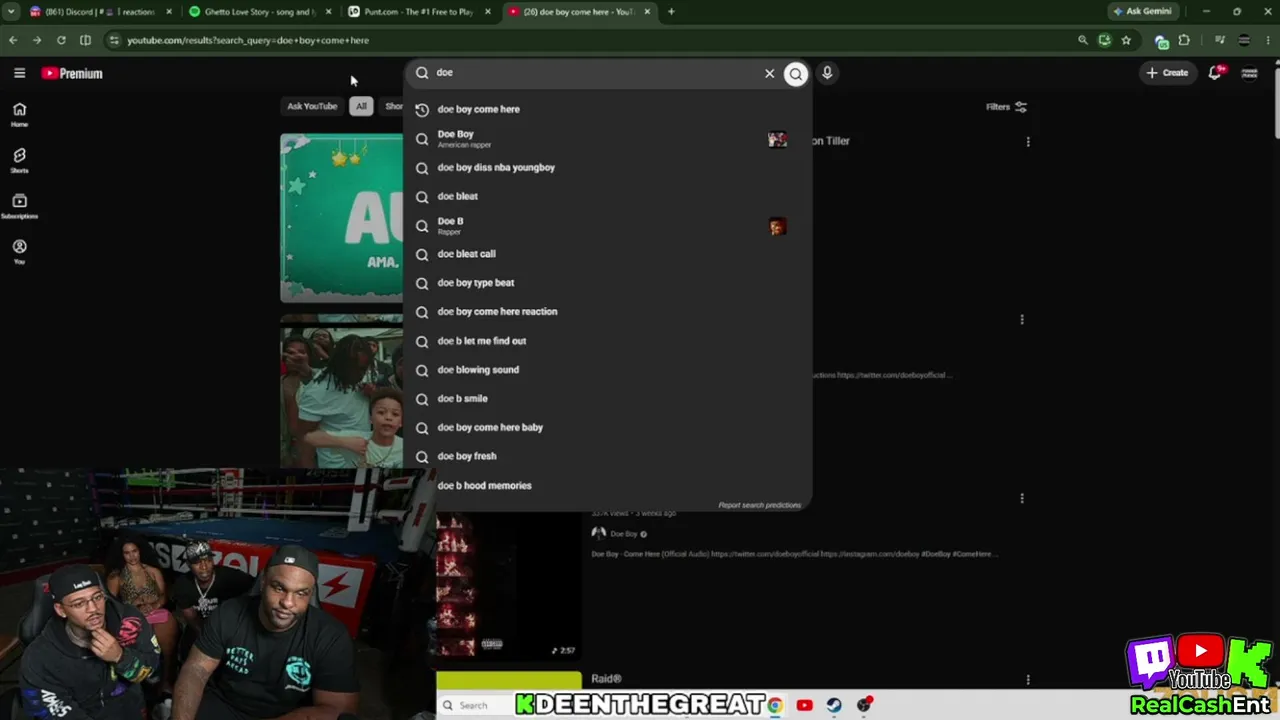This screenshot has height=720, width=1280.
Task: Pick suggestion 'doe boy type beat'
Action: [608, 283]
